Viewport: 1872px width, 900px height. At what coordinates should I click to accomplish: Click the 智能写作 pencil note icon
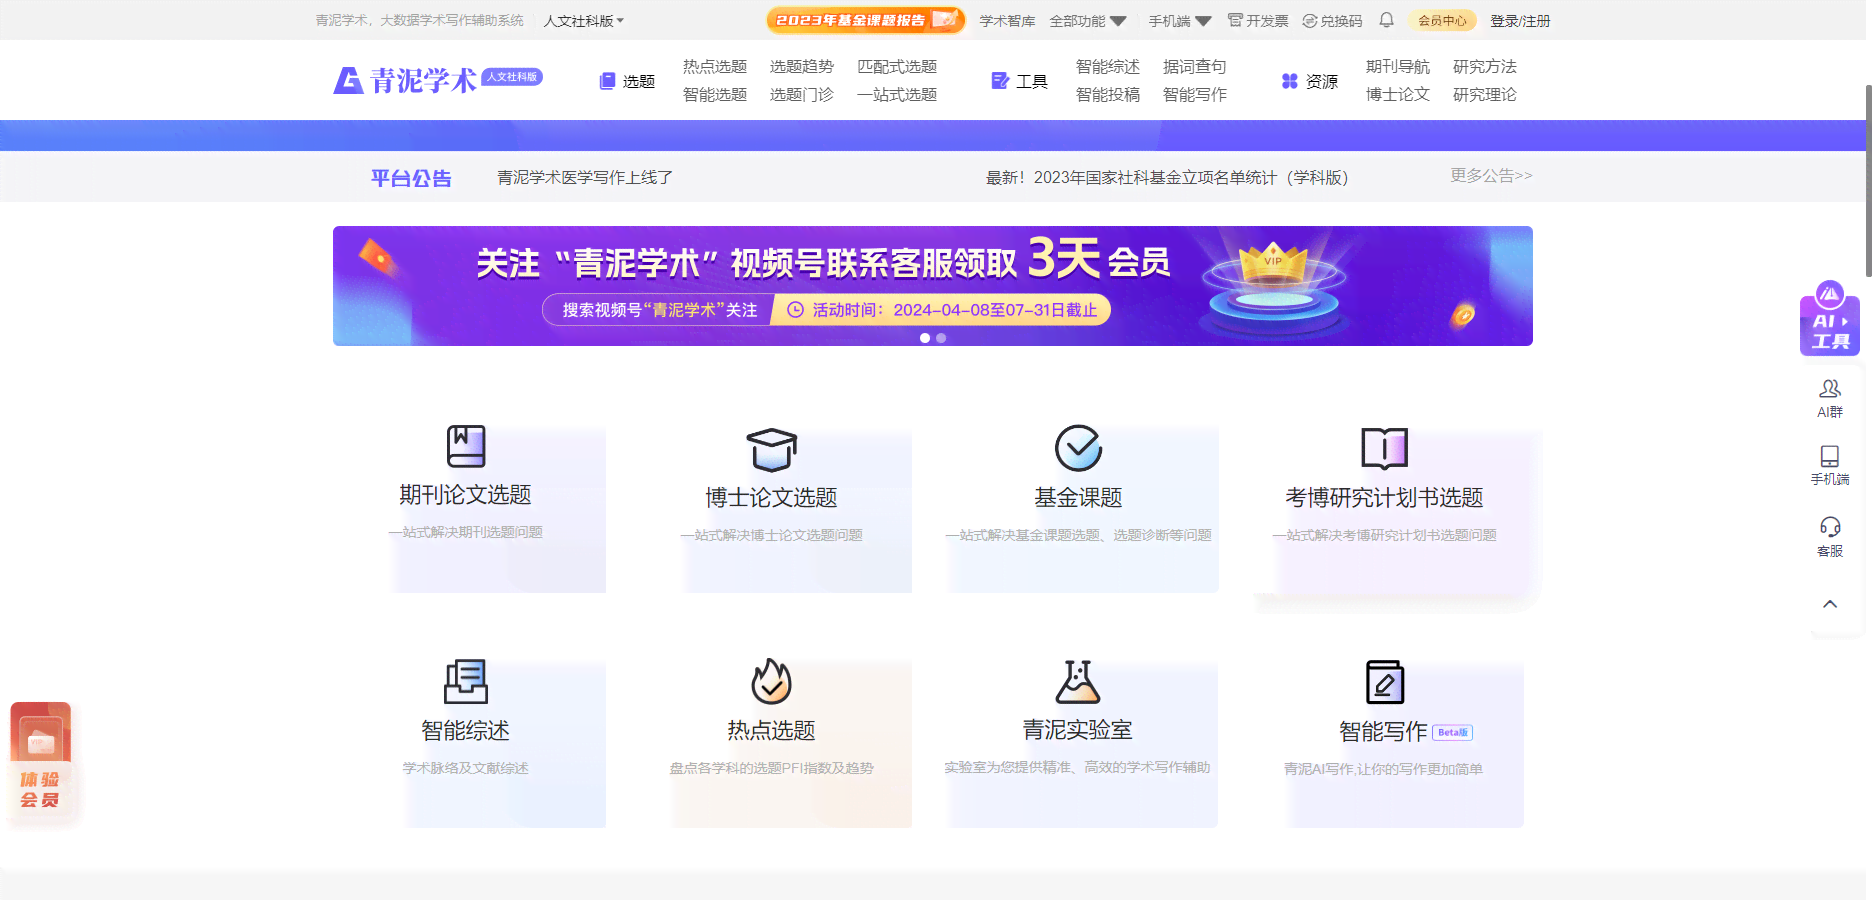[x=1385, y=682]
